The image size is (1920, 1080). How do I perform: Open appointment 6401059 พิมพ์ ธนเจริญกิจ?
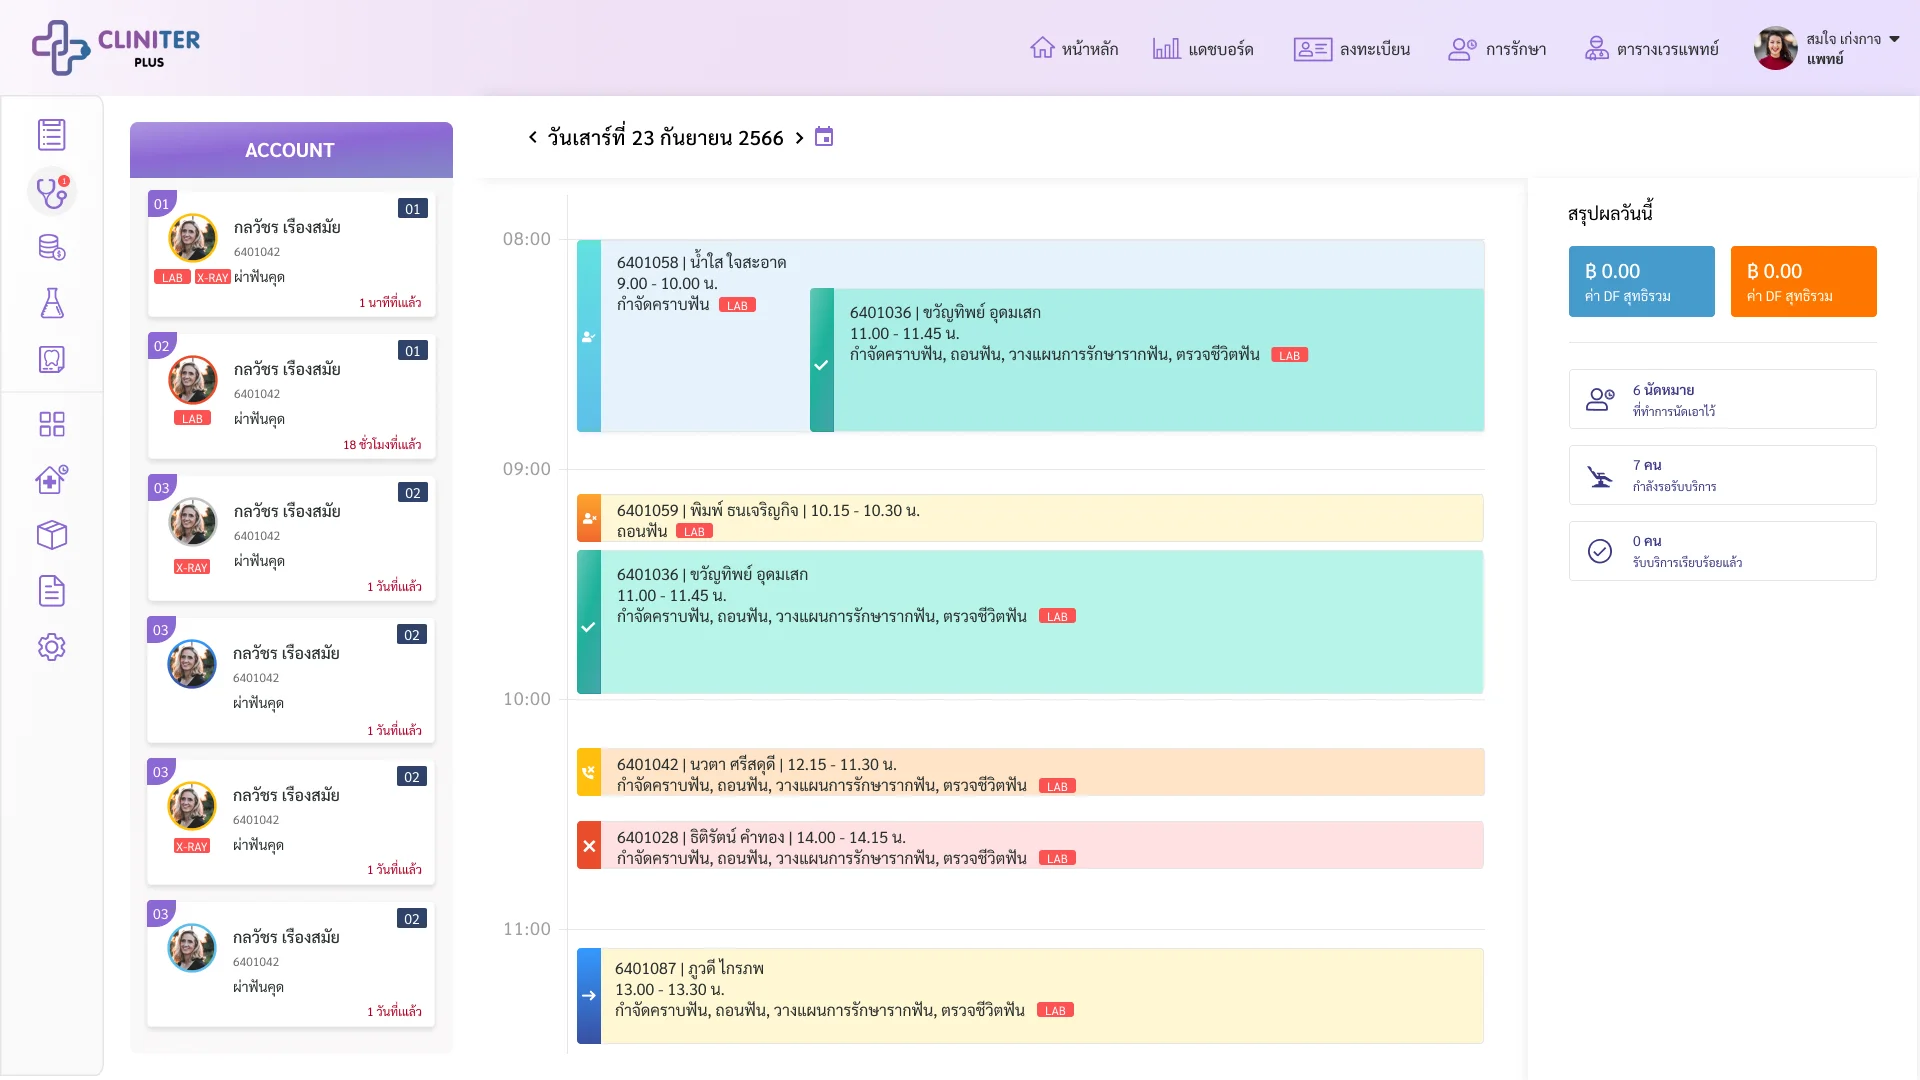(1030, 518)
